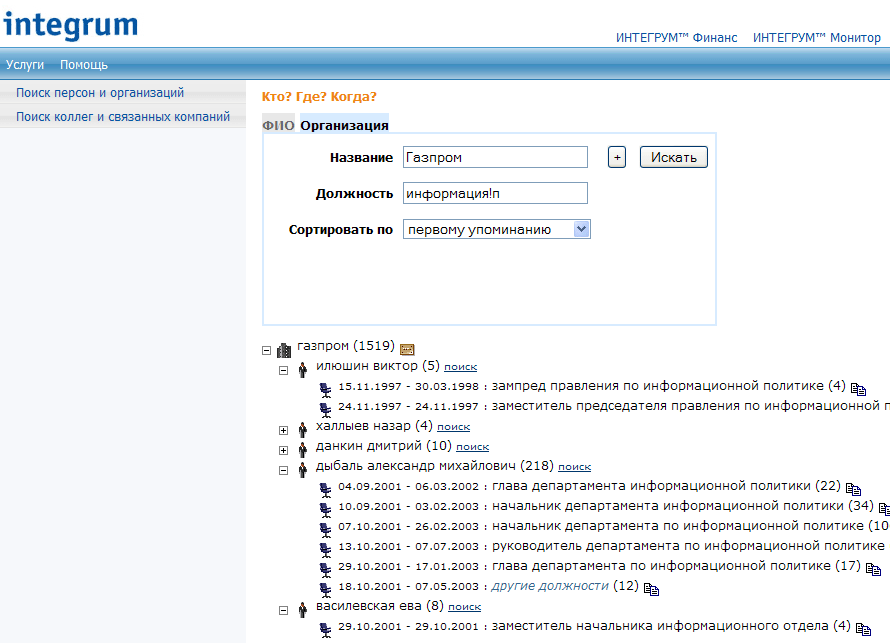The height and width of the screenshot is (643, 890).
Task: Click поиск link for дыбаль александр михайлович
Action: click(x=574, y=467)
